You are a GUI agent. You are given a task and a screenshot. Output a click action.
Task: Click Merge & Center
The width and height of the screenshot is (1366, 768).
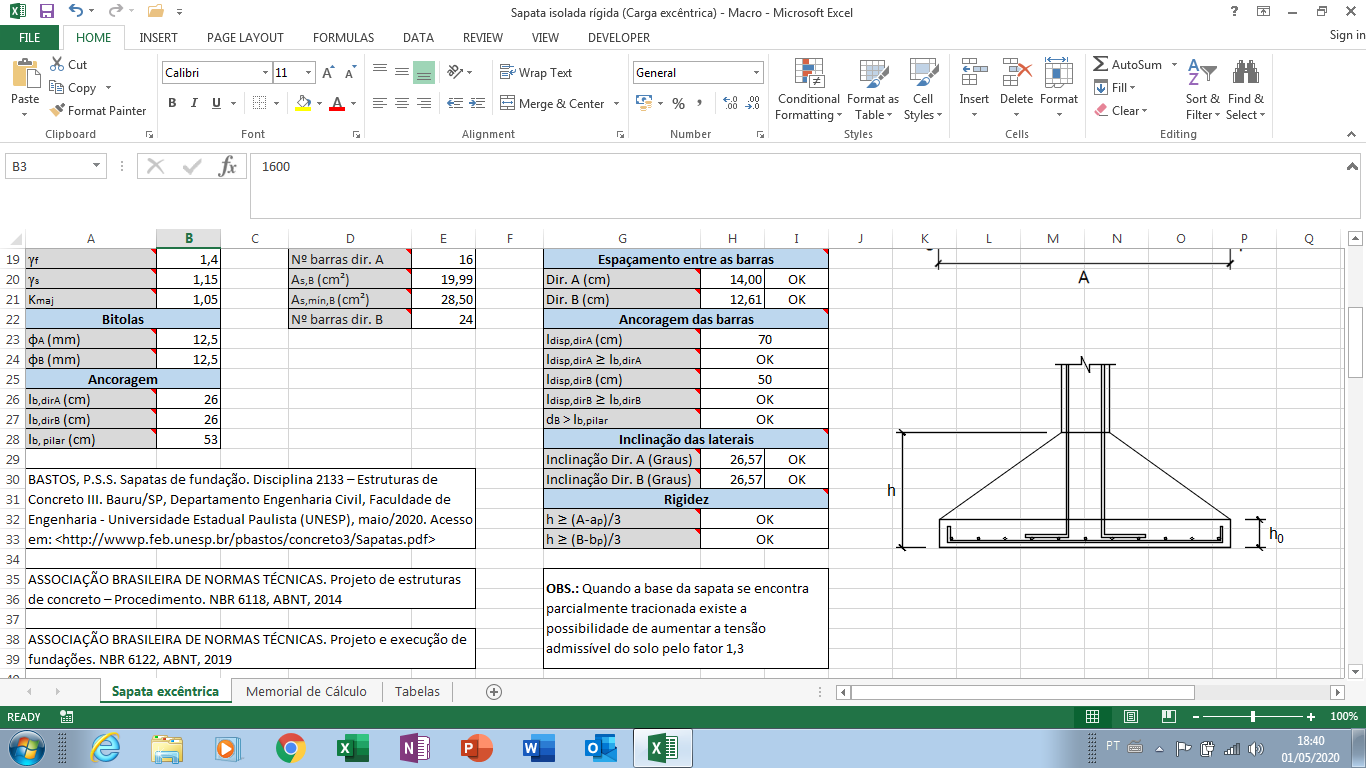click(552, 103)
